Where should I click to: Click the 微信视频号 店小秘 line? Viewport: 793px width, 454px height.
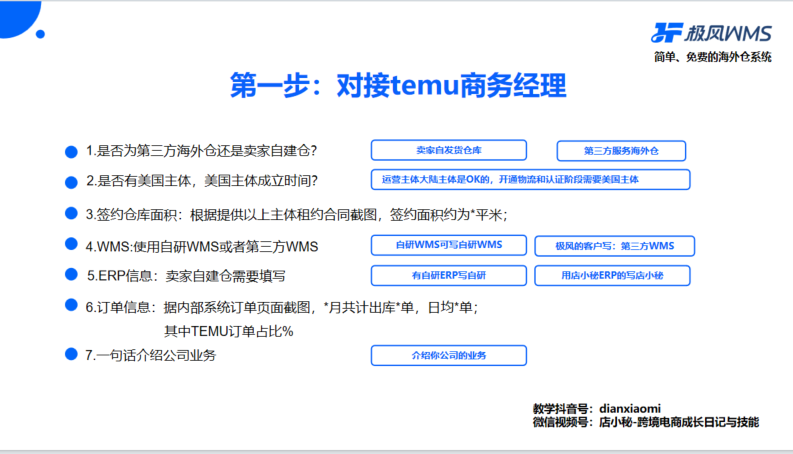pyautogui.click(x=646, y=422)
